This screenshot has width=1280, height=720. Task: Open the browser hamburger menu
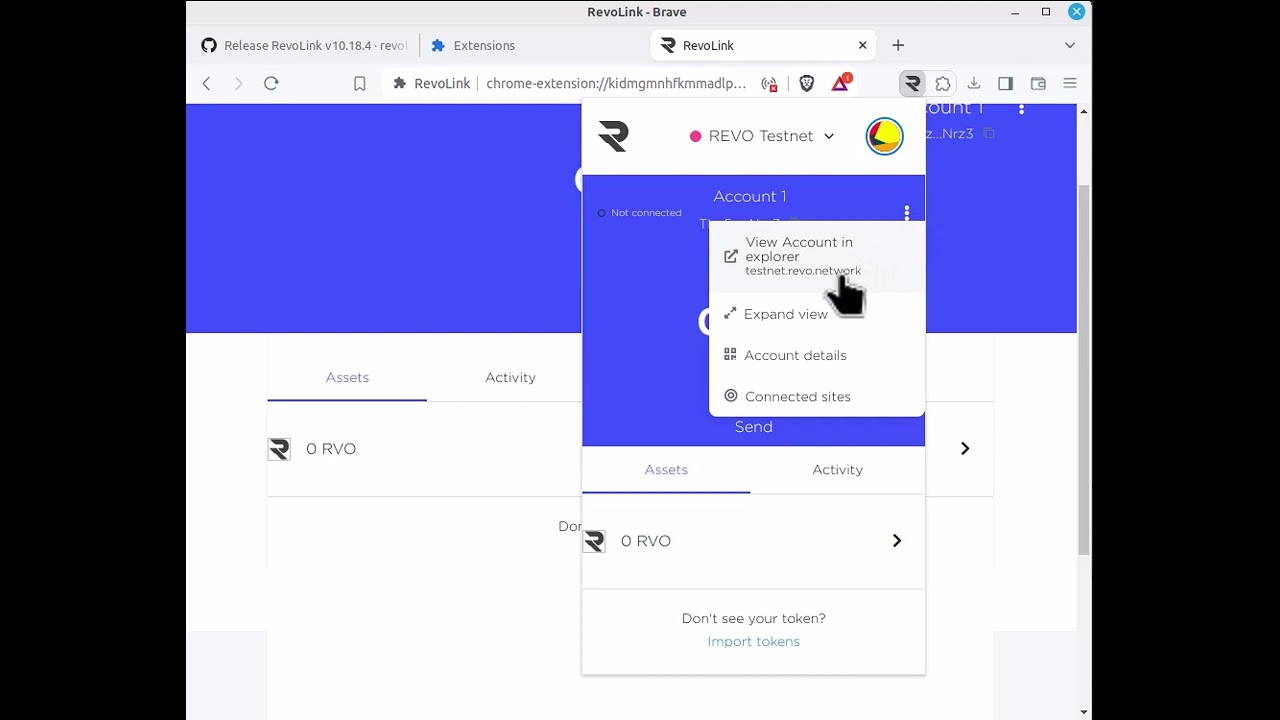click(x=1070, y=84)
